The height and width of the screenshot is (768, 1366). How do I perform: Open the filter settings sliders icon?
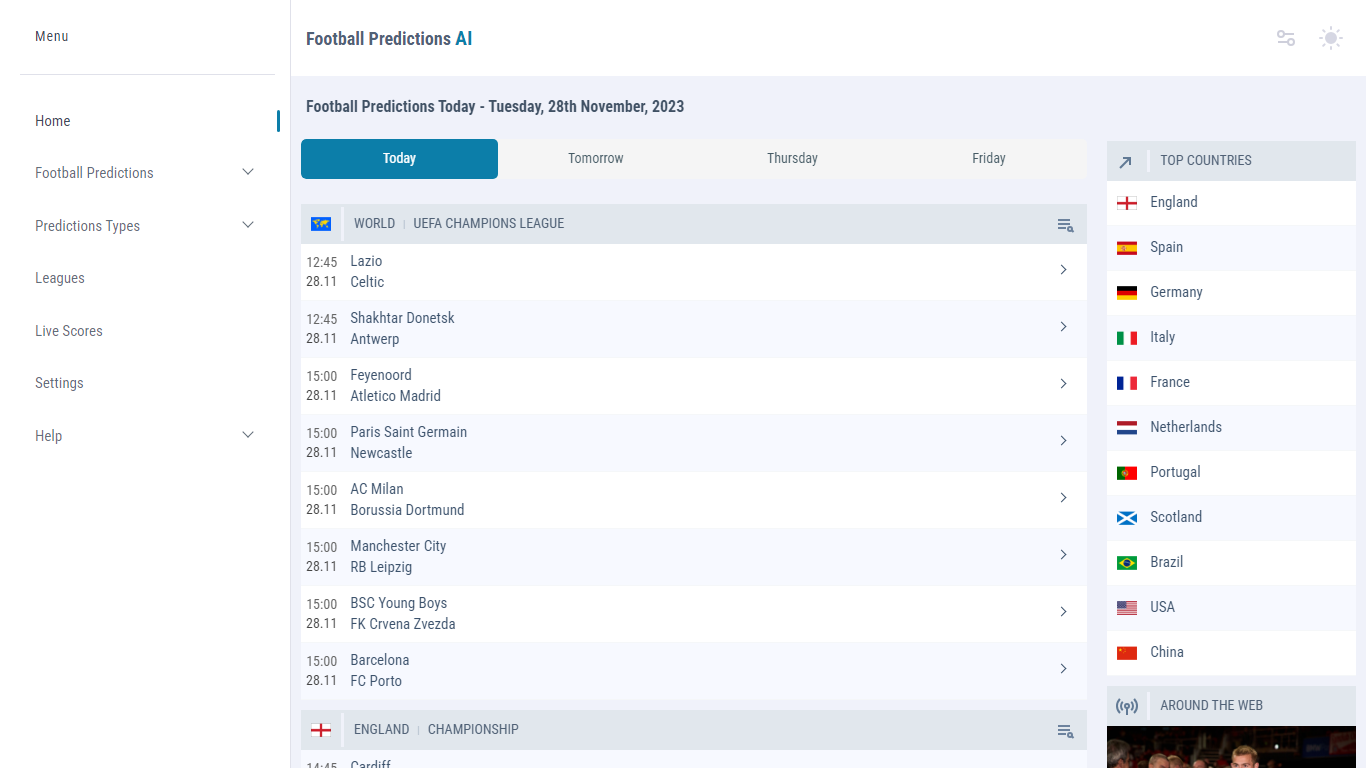[1286, 38]
